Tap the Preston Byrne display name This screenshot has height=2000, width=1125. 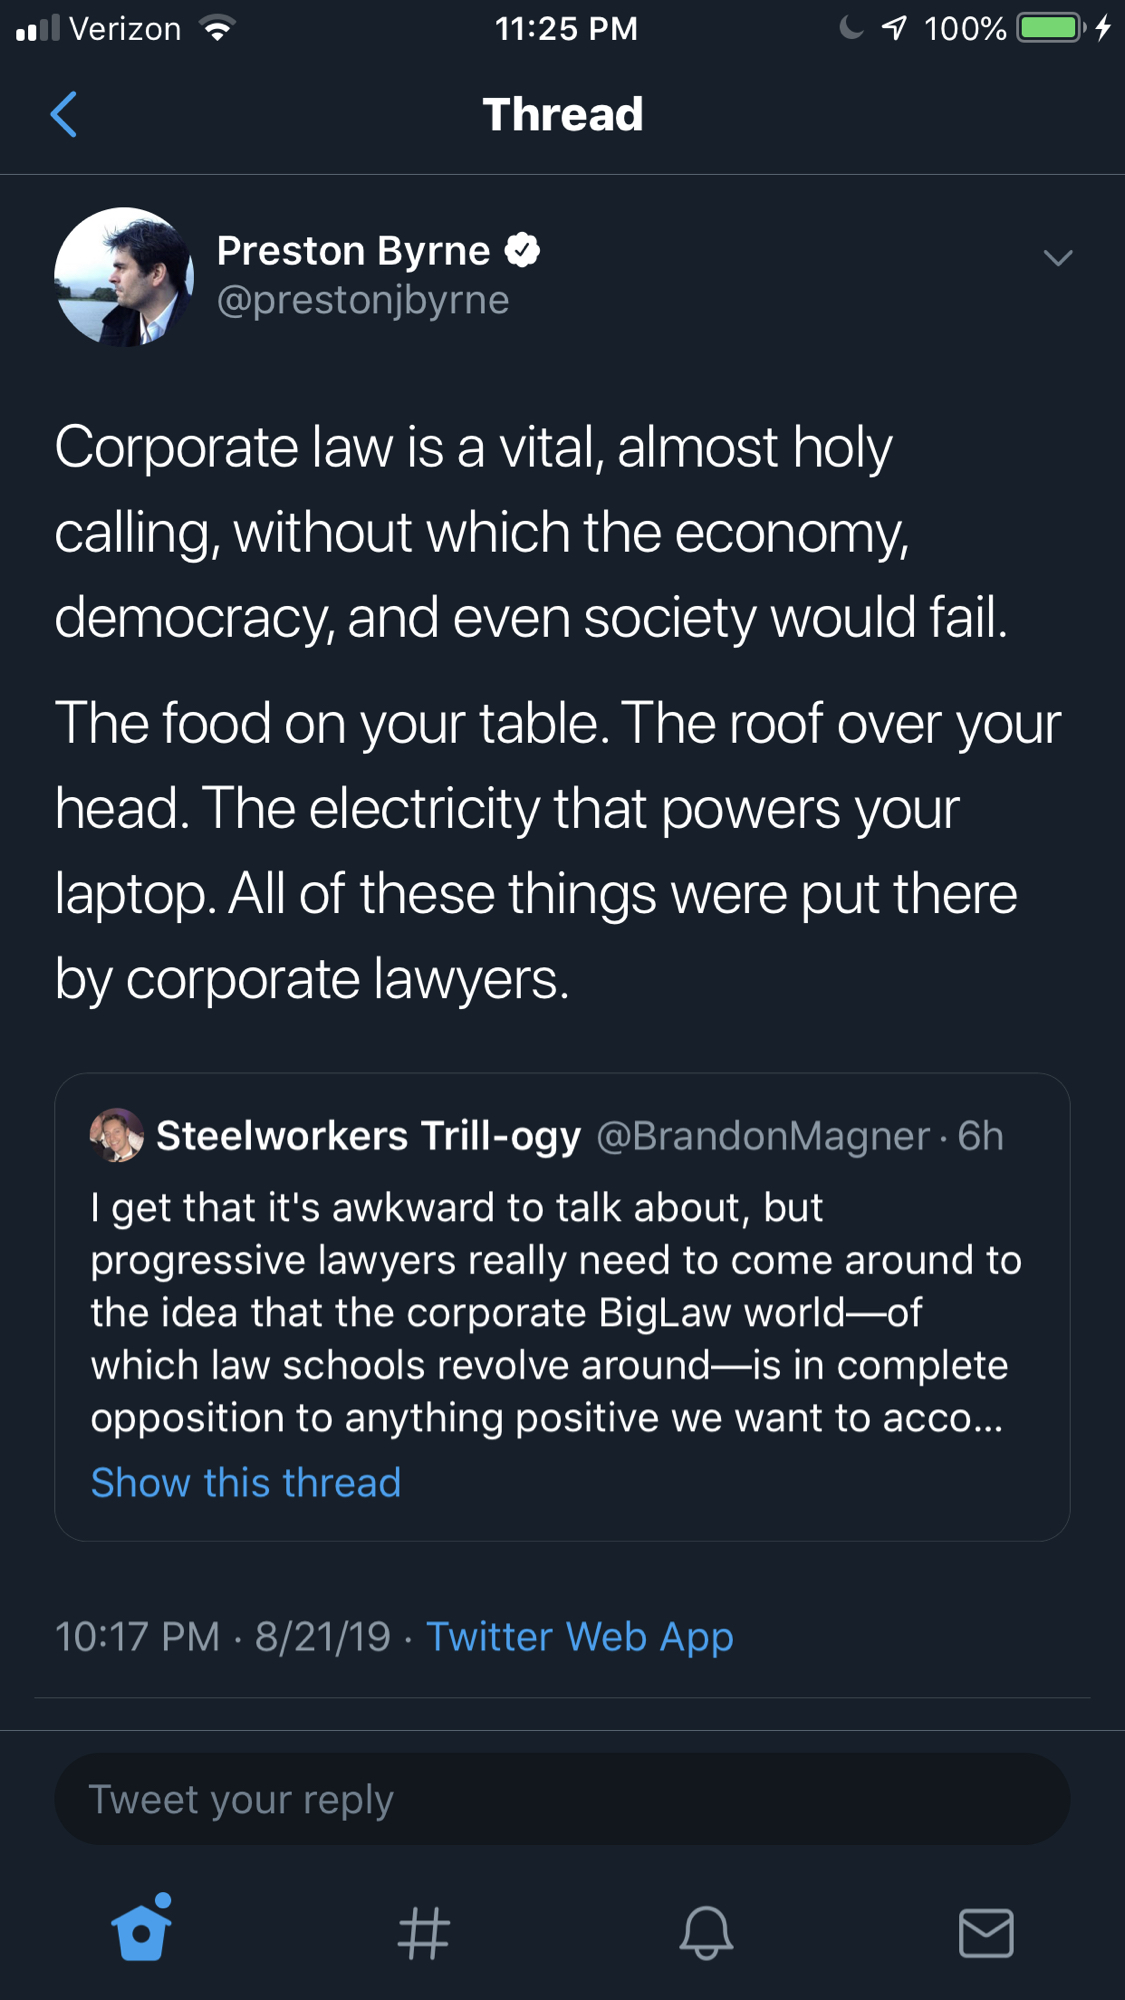[353, 250]
